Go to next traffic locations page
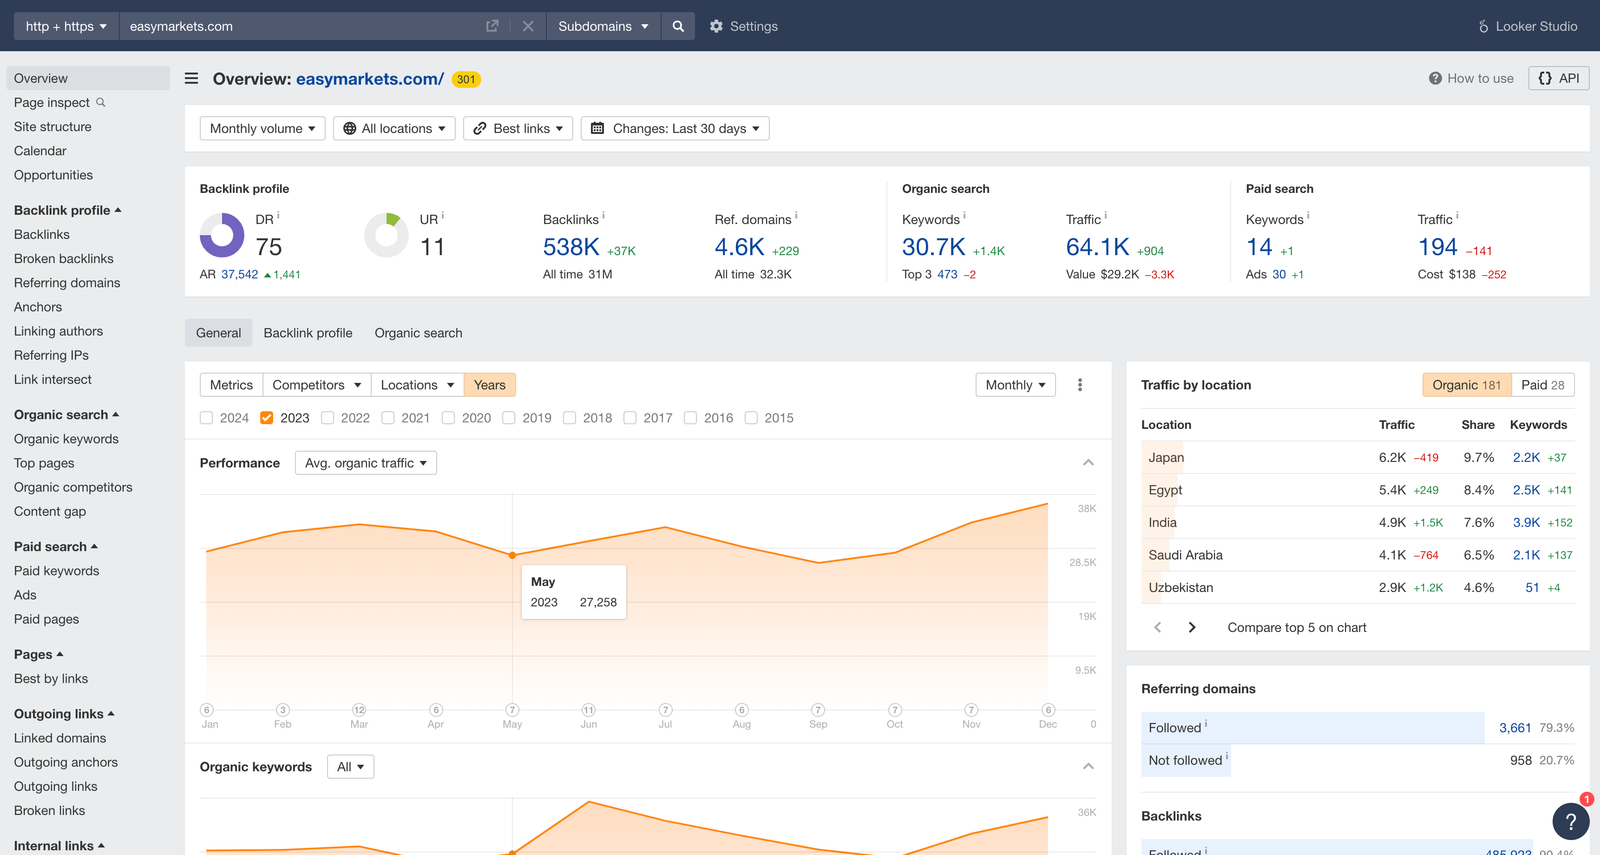The height and width of the screenshot is (855, 1600). [x=1192, y=627]
